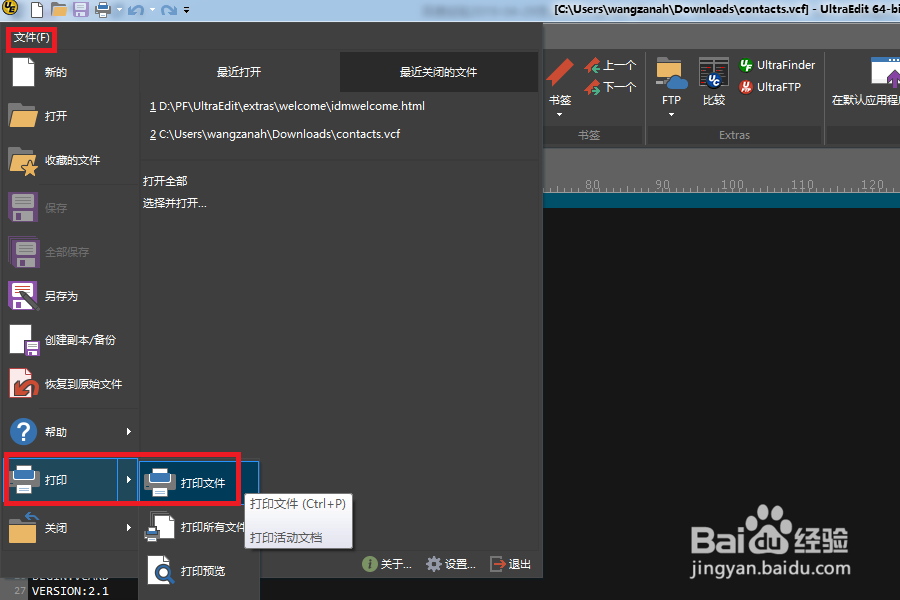
Task: Click the column ruler at mark 100
Action: 732,185
